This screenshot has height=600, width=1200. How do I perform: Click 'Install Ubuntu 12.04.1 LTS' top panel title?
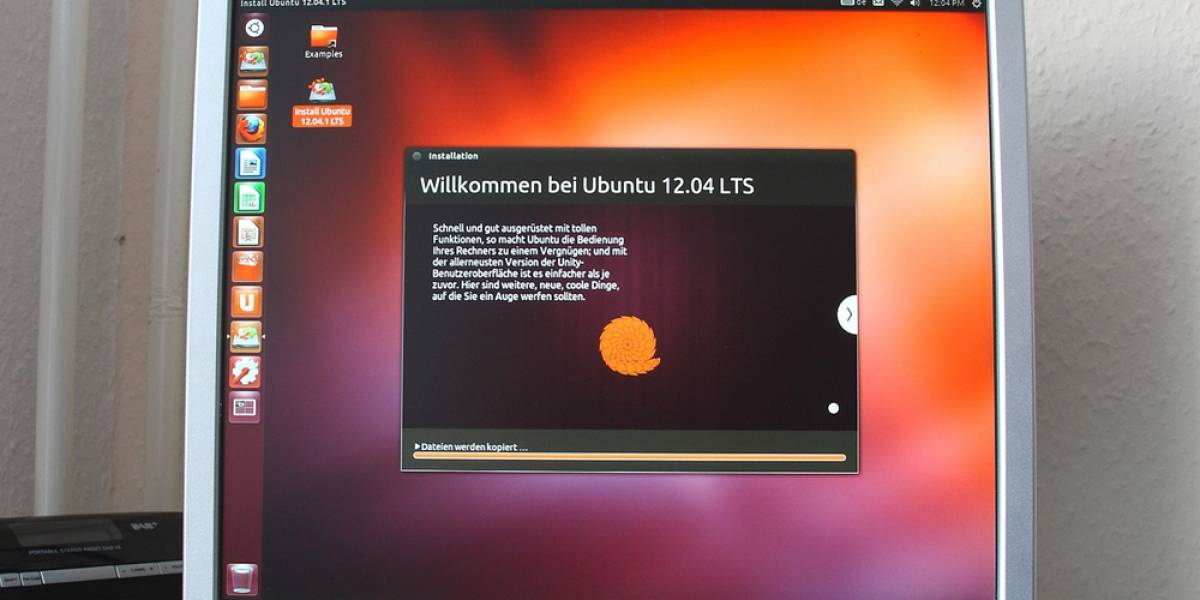(x=293, y=4)
